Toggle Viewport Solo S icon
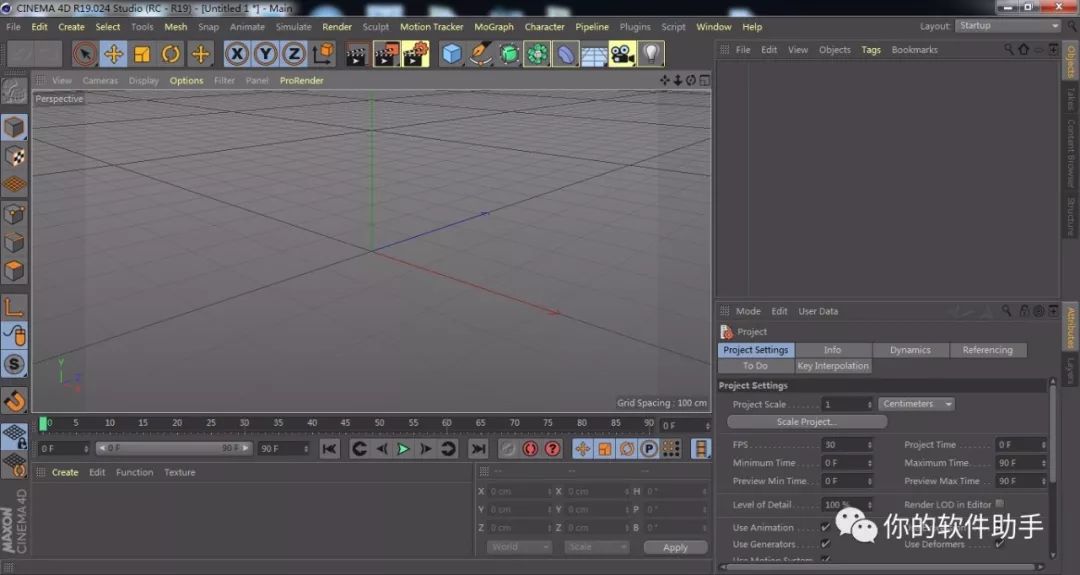Viewport: 1080px width, 575px height. [14, 364]
